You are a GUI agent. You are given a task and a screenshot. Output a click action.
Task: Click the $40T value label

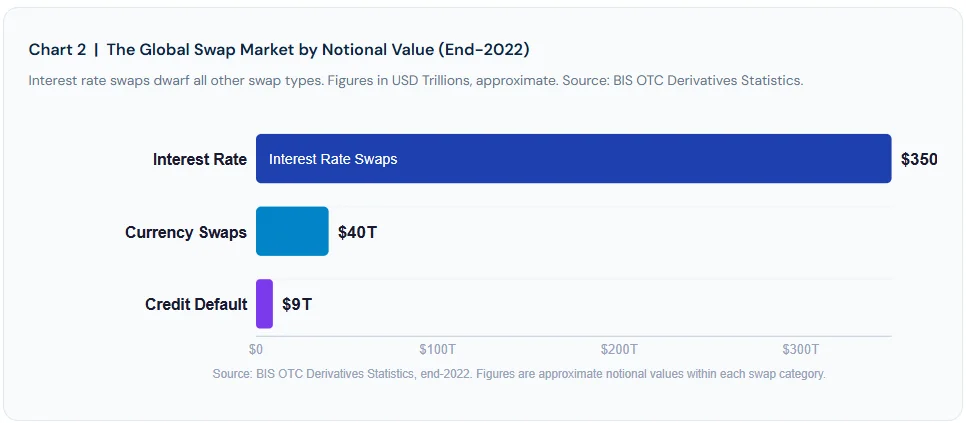click(x=357, y=232)
